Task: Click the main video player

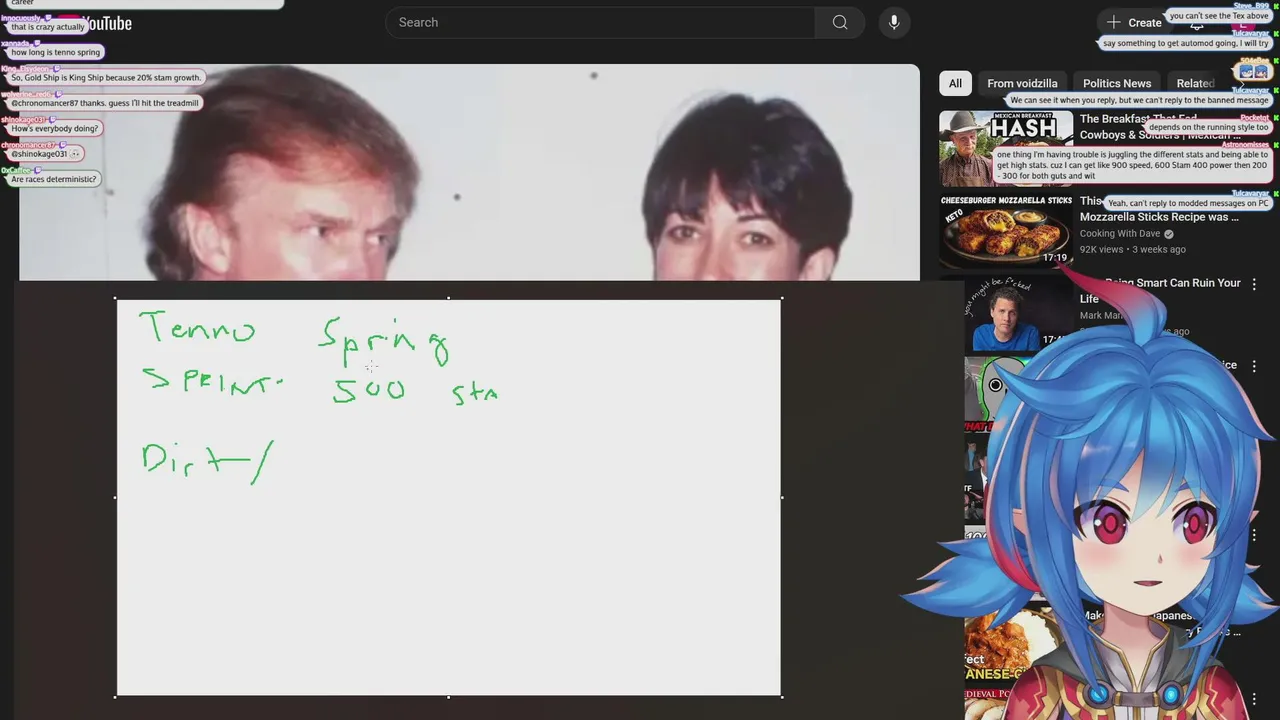Action: (469, 172)
